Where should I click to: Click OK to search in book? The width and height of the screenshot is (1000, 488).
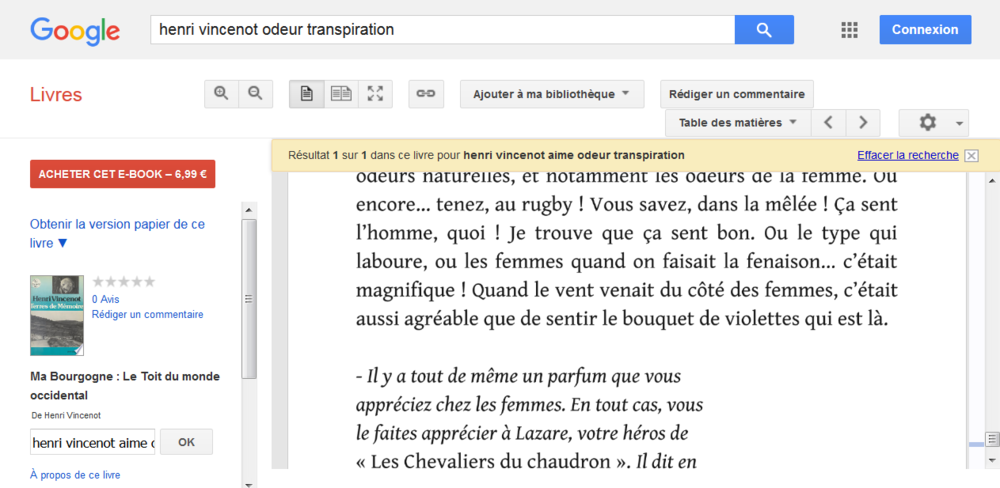(186, 442)
